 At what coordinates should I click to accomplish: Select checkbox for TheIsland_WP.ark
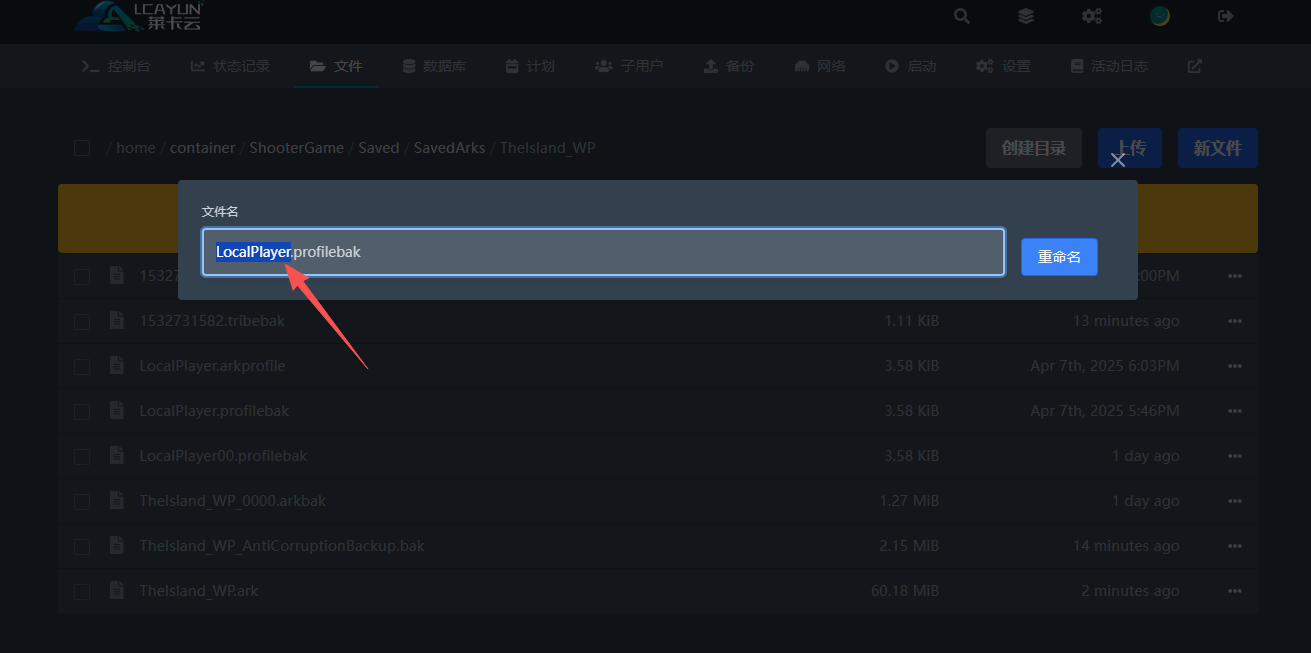coord(82,592)
